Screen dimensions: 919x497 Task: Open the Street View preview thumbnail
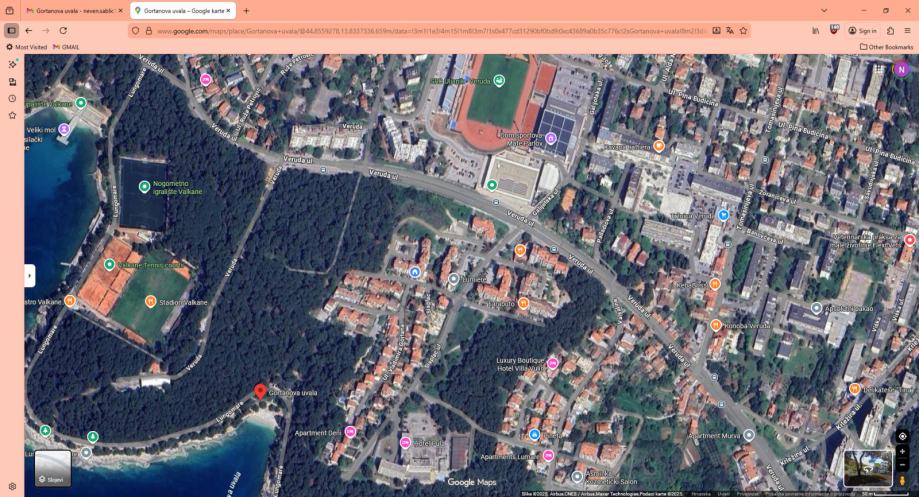coord(868,468)
